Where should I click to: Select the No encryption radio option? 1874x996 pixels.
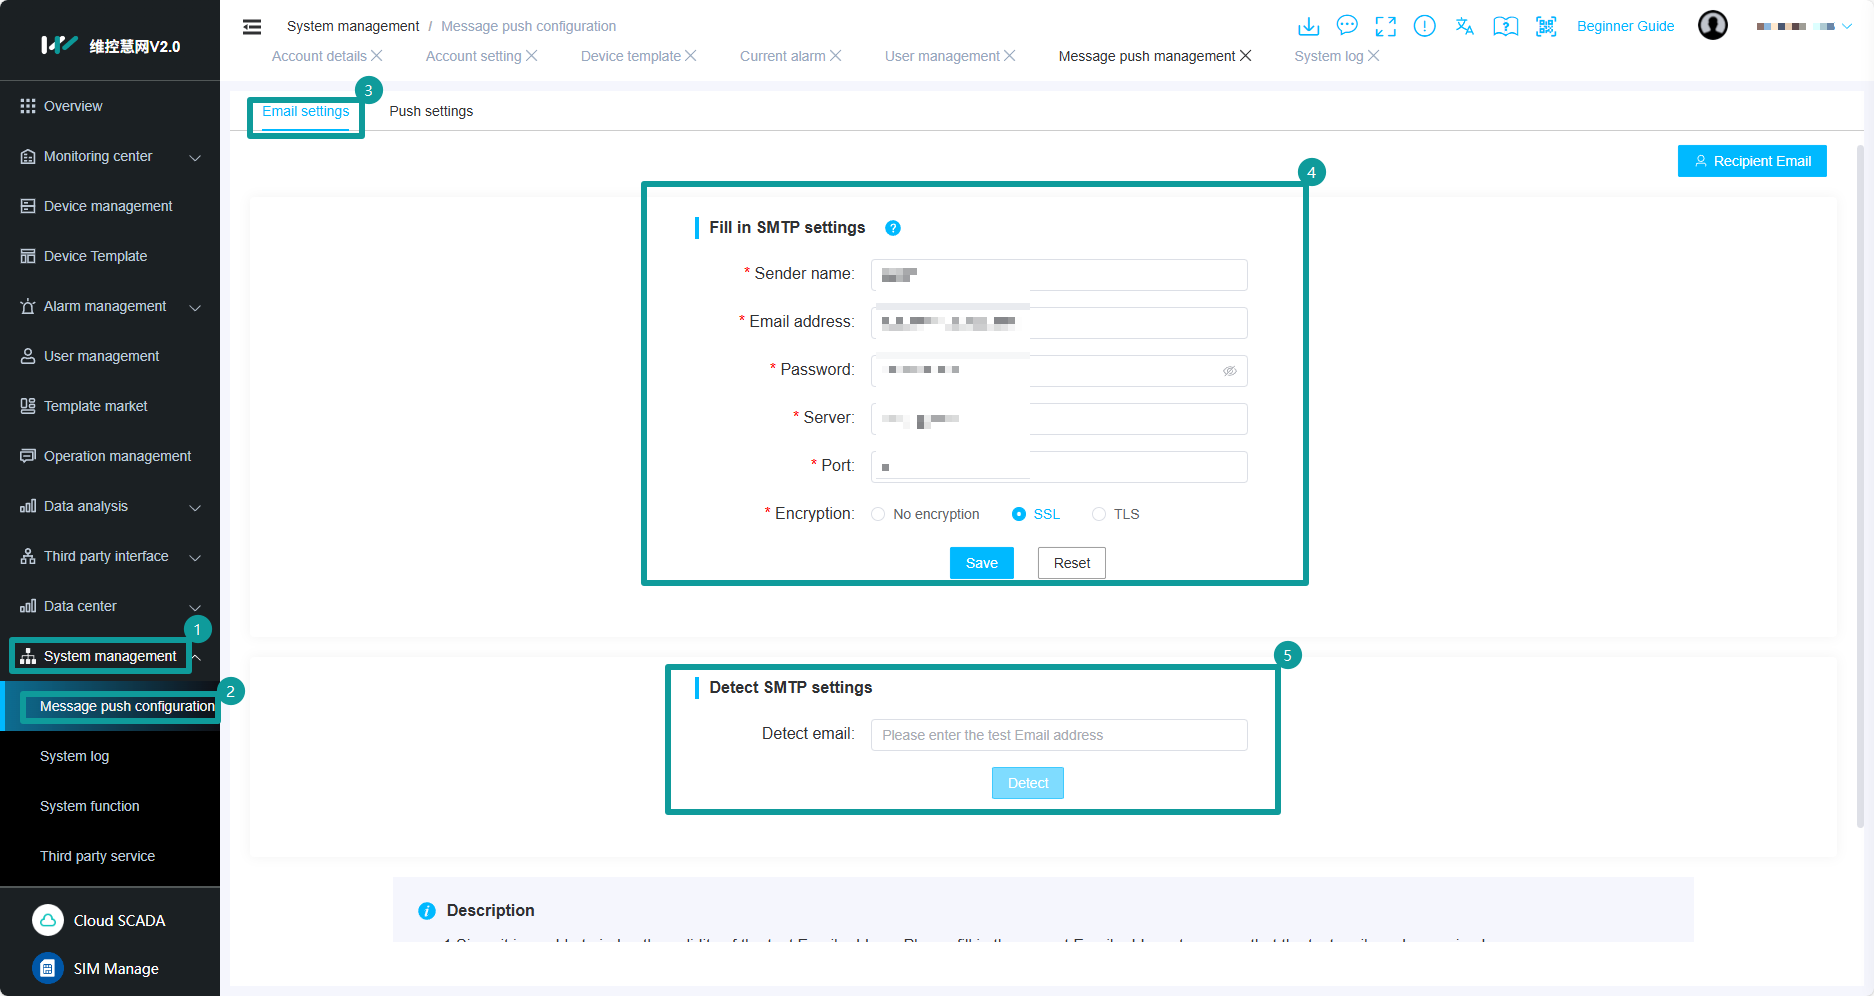click(x=878, y=514)
